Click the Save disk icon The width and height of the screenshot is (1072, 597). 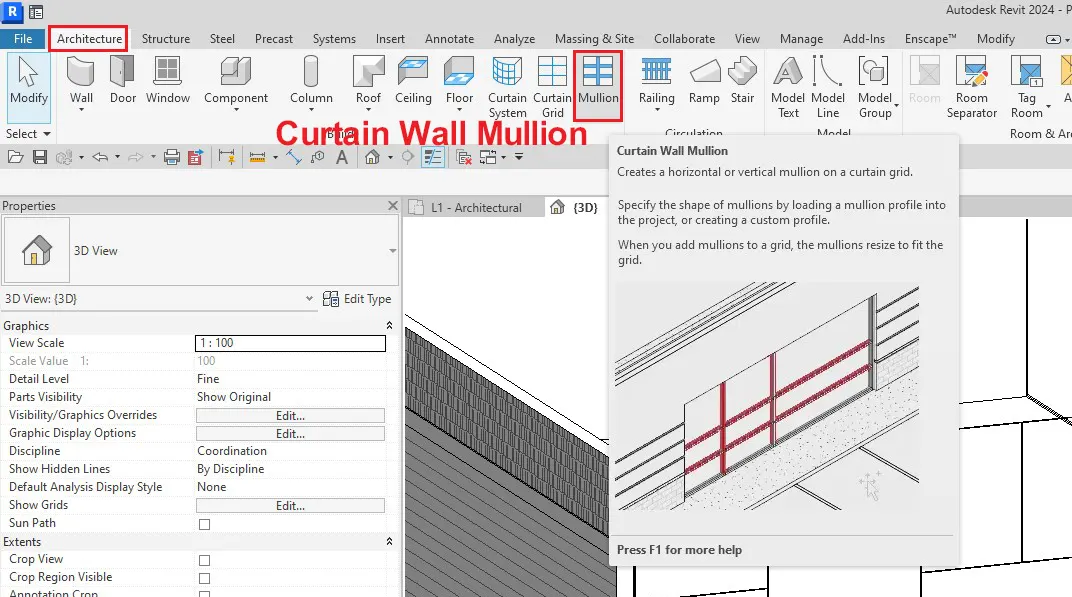tap(40, 157)
